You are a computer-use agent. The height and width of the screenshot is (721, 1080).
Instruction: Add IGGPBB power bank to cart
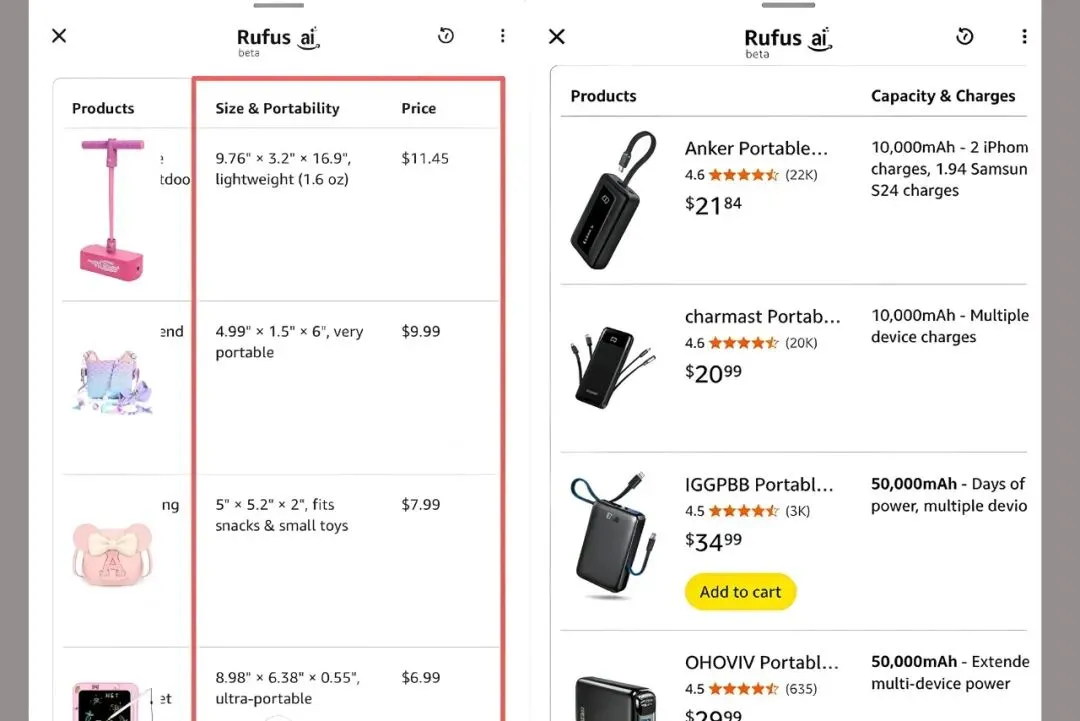tap(740, 591)
